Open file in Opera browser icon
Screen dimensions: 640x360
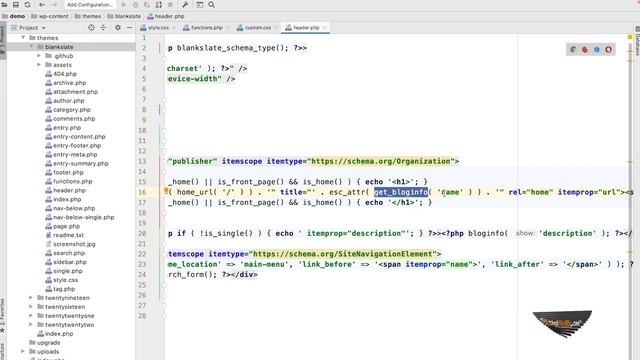(x=609, y=49)
